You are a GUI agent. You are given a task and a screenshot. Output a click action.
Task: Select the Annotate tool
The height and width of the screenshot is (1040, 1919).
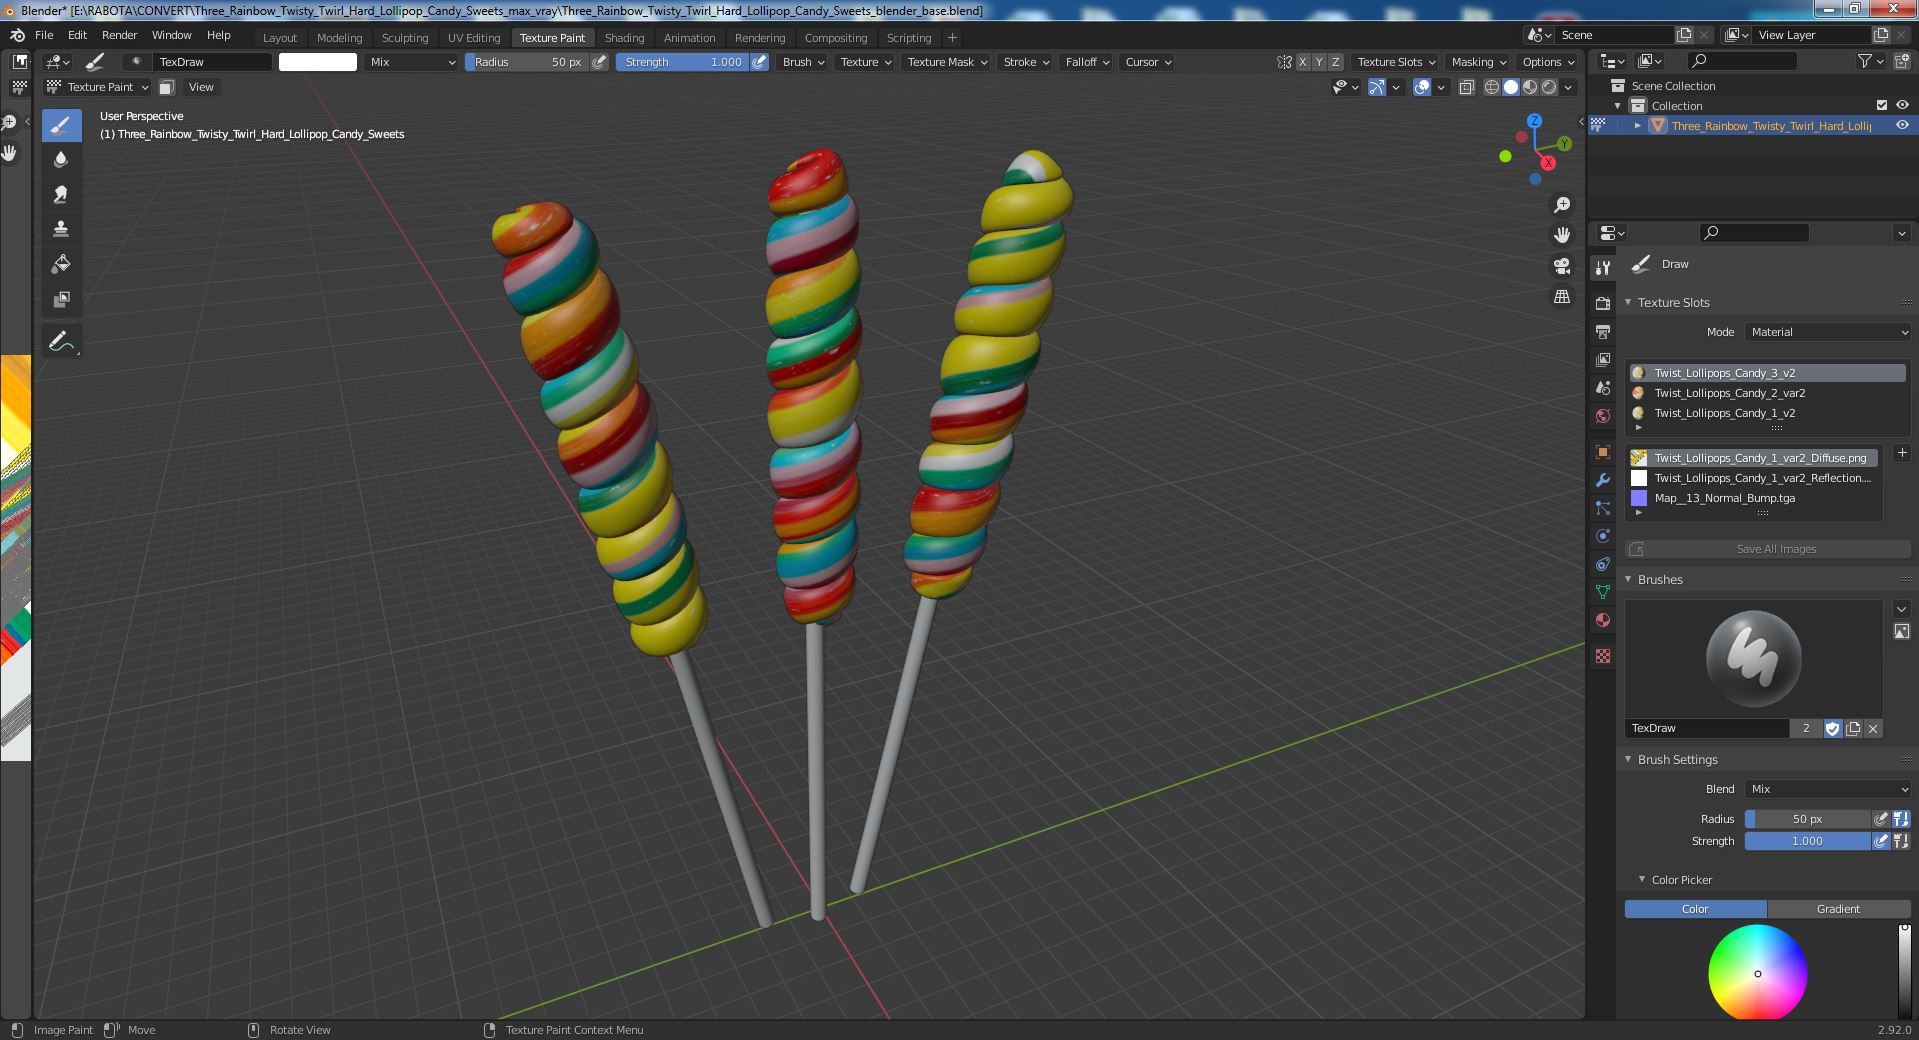(61, 341)
